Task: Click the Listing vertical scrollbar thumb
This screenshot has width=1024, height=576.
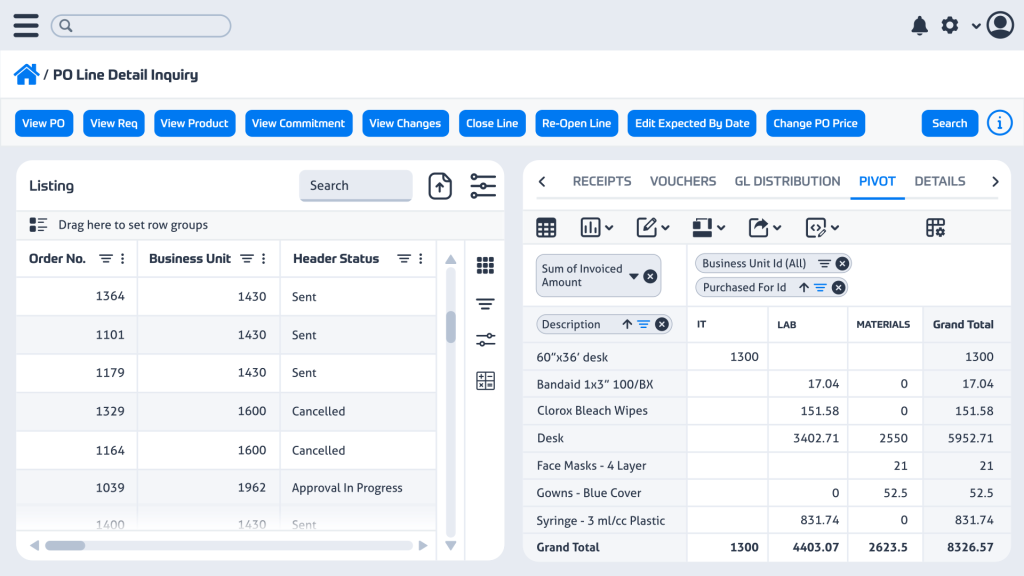Action: pos(451,327)
